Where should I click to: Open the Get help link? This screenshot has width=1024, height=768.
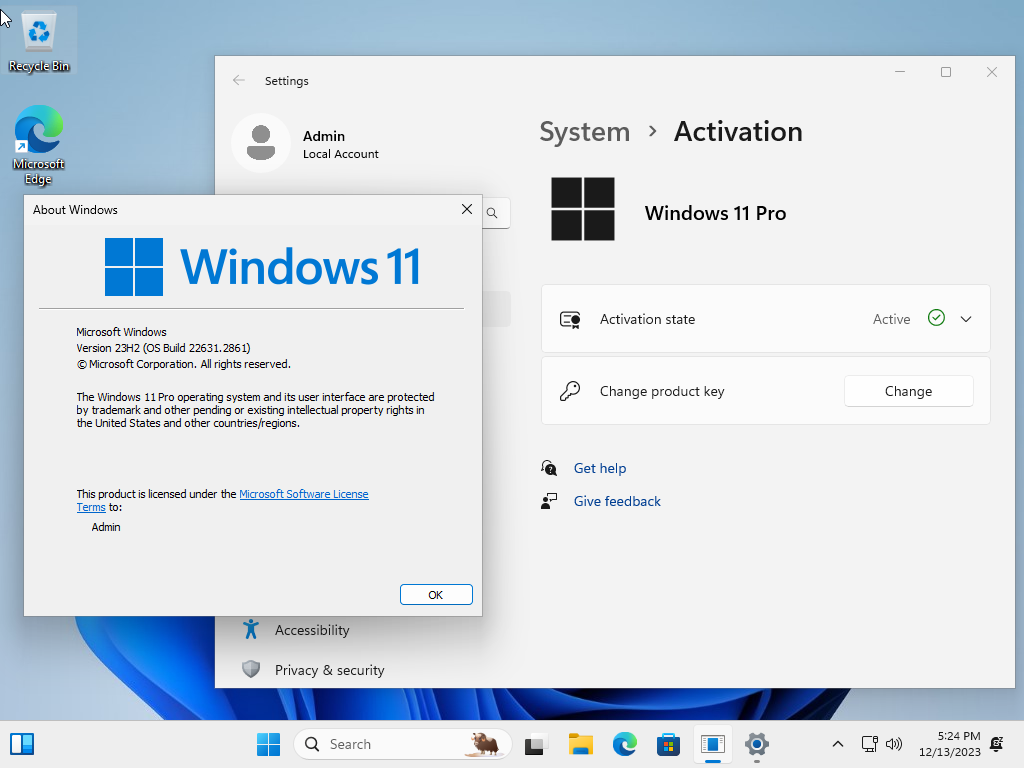pyautogui.click(x=600, y=468)
